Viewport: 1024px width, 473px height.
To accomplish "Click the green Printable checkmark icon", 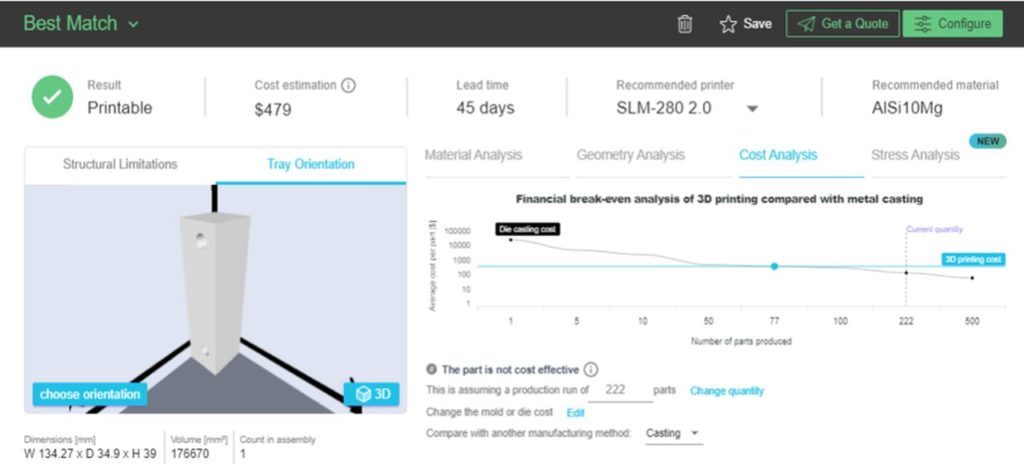I will point(52,97).
